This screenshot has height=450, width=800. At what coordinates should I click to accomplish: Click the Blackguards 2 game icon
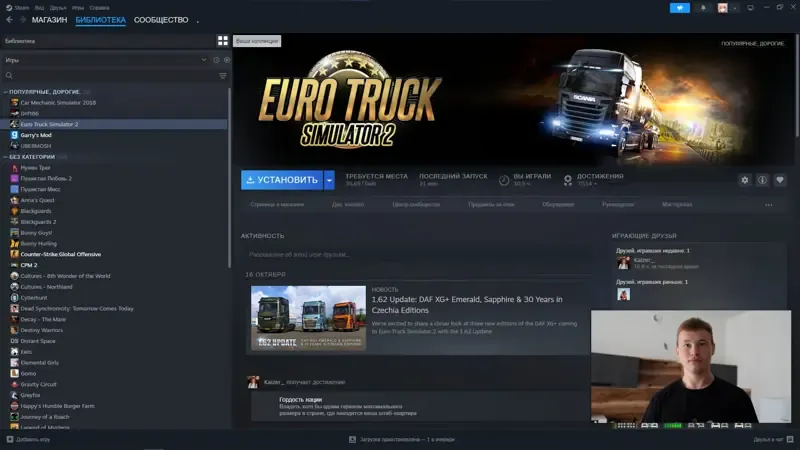[x=14, y=222]
